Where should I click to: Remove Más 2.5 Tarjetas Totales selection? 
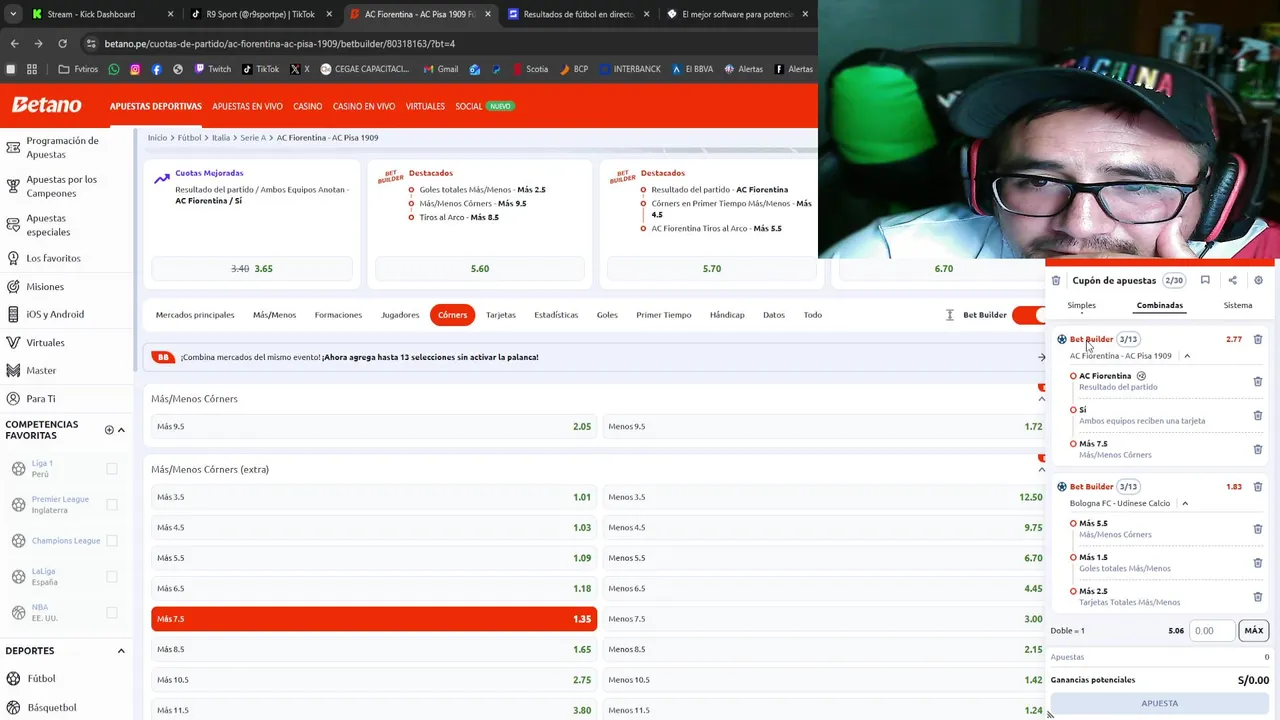coord(1258,597)
